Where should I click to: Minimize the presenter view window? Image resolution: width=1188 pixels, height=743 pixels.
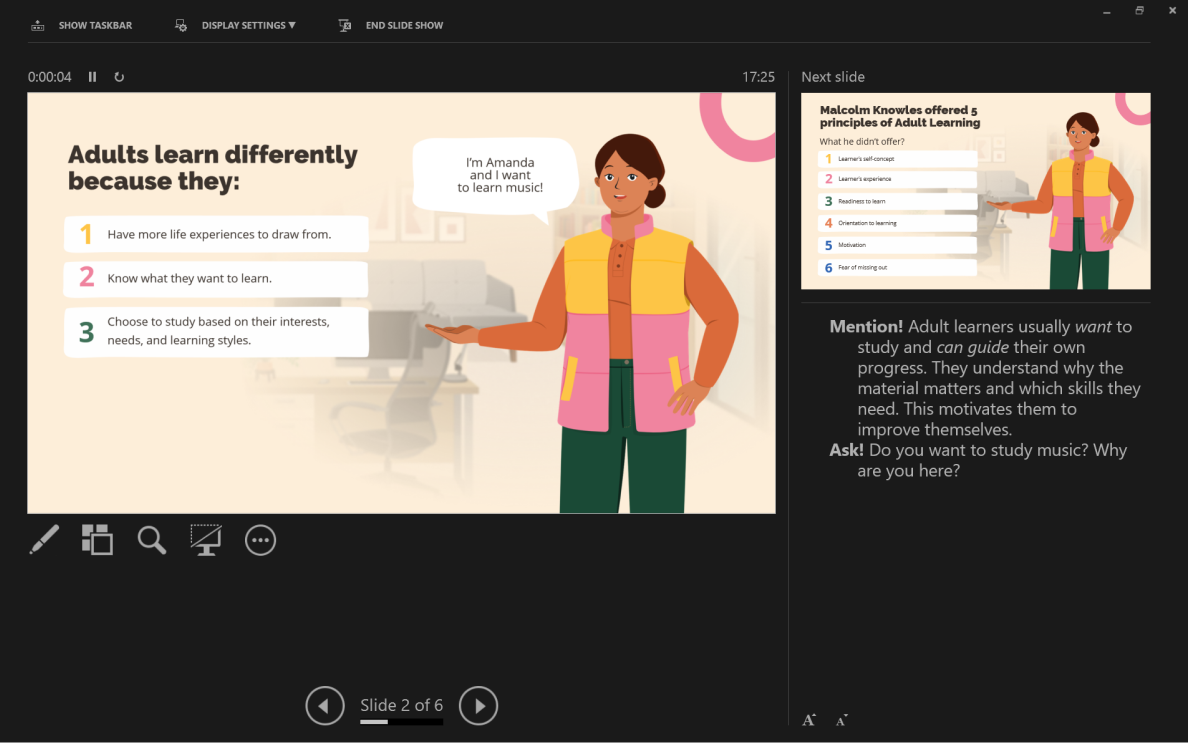click(1107, 11)
